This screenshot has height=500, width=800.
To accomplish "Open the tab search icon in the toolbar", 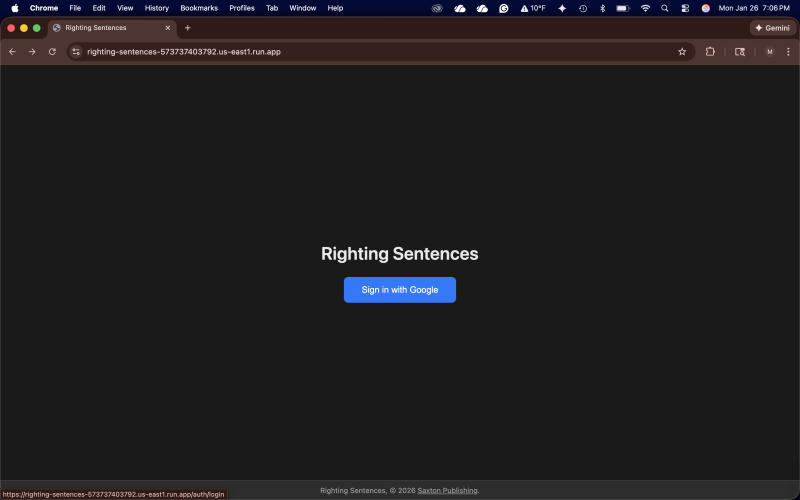I will click(x=740, y=52).
